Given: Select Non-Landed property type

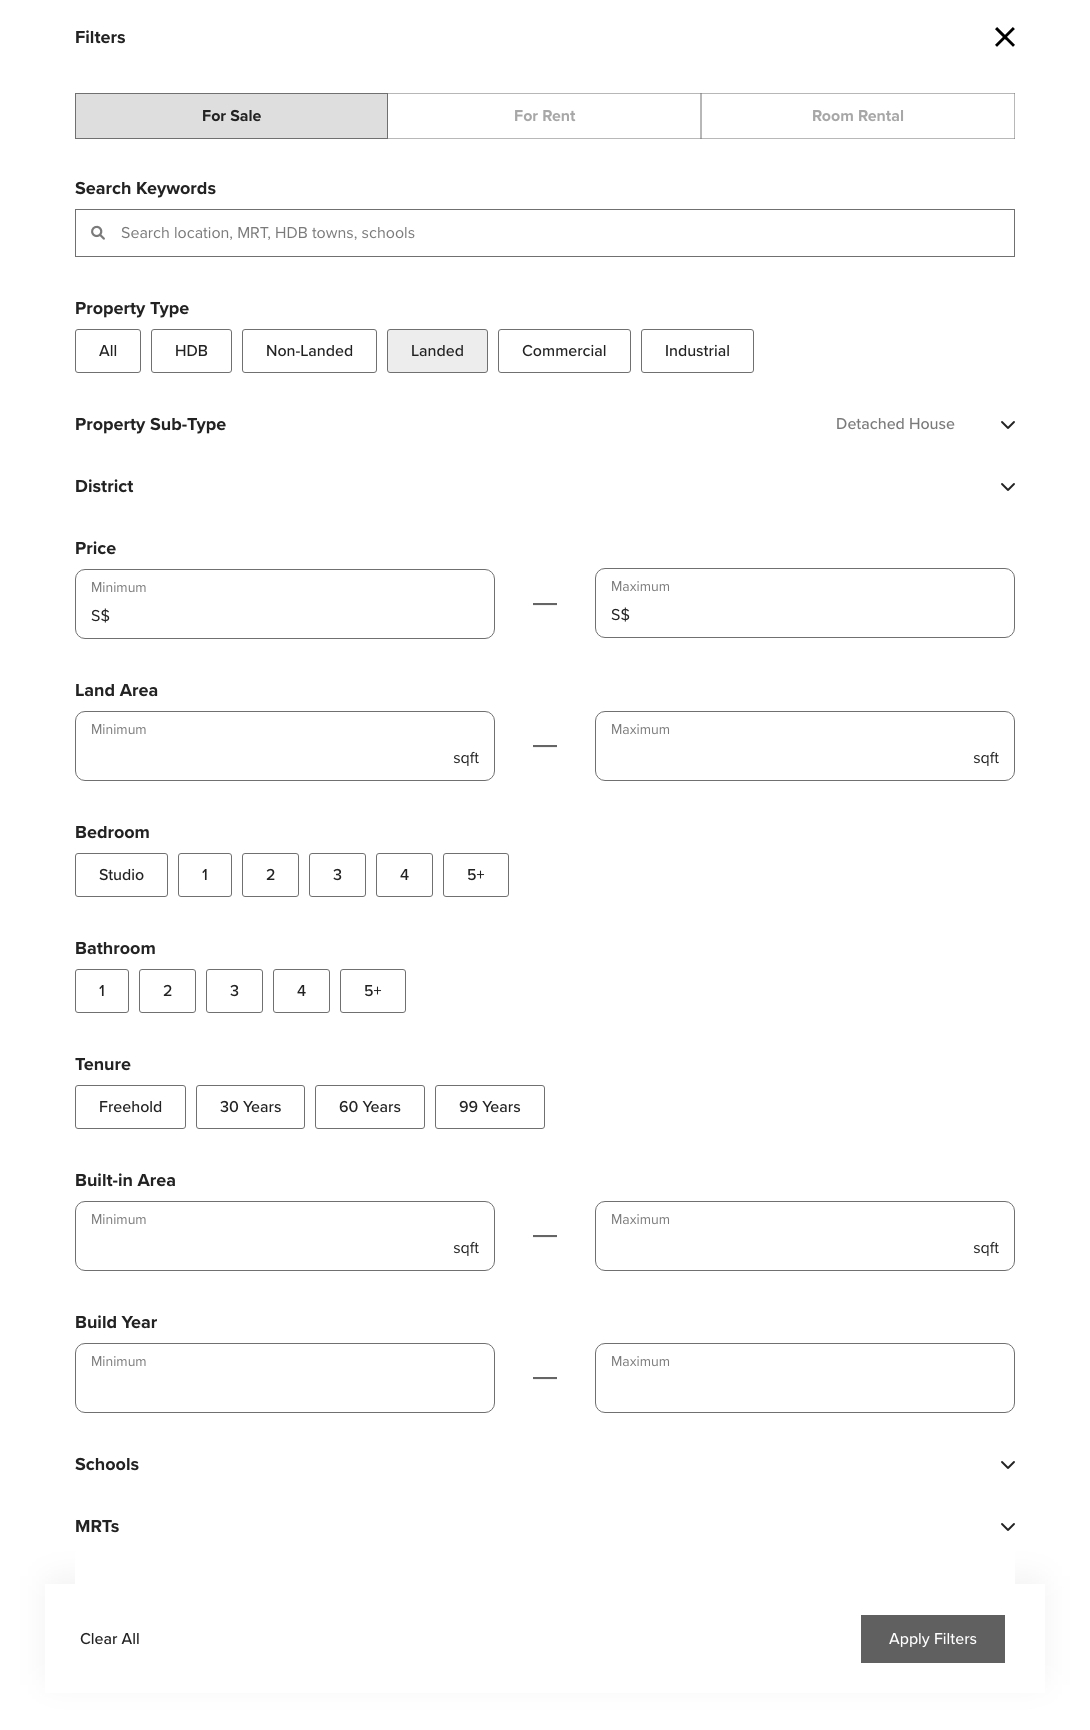Looking at the screenshot, I should tap(309, 351).
